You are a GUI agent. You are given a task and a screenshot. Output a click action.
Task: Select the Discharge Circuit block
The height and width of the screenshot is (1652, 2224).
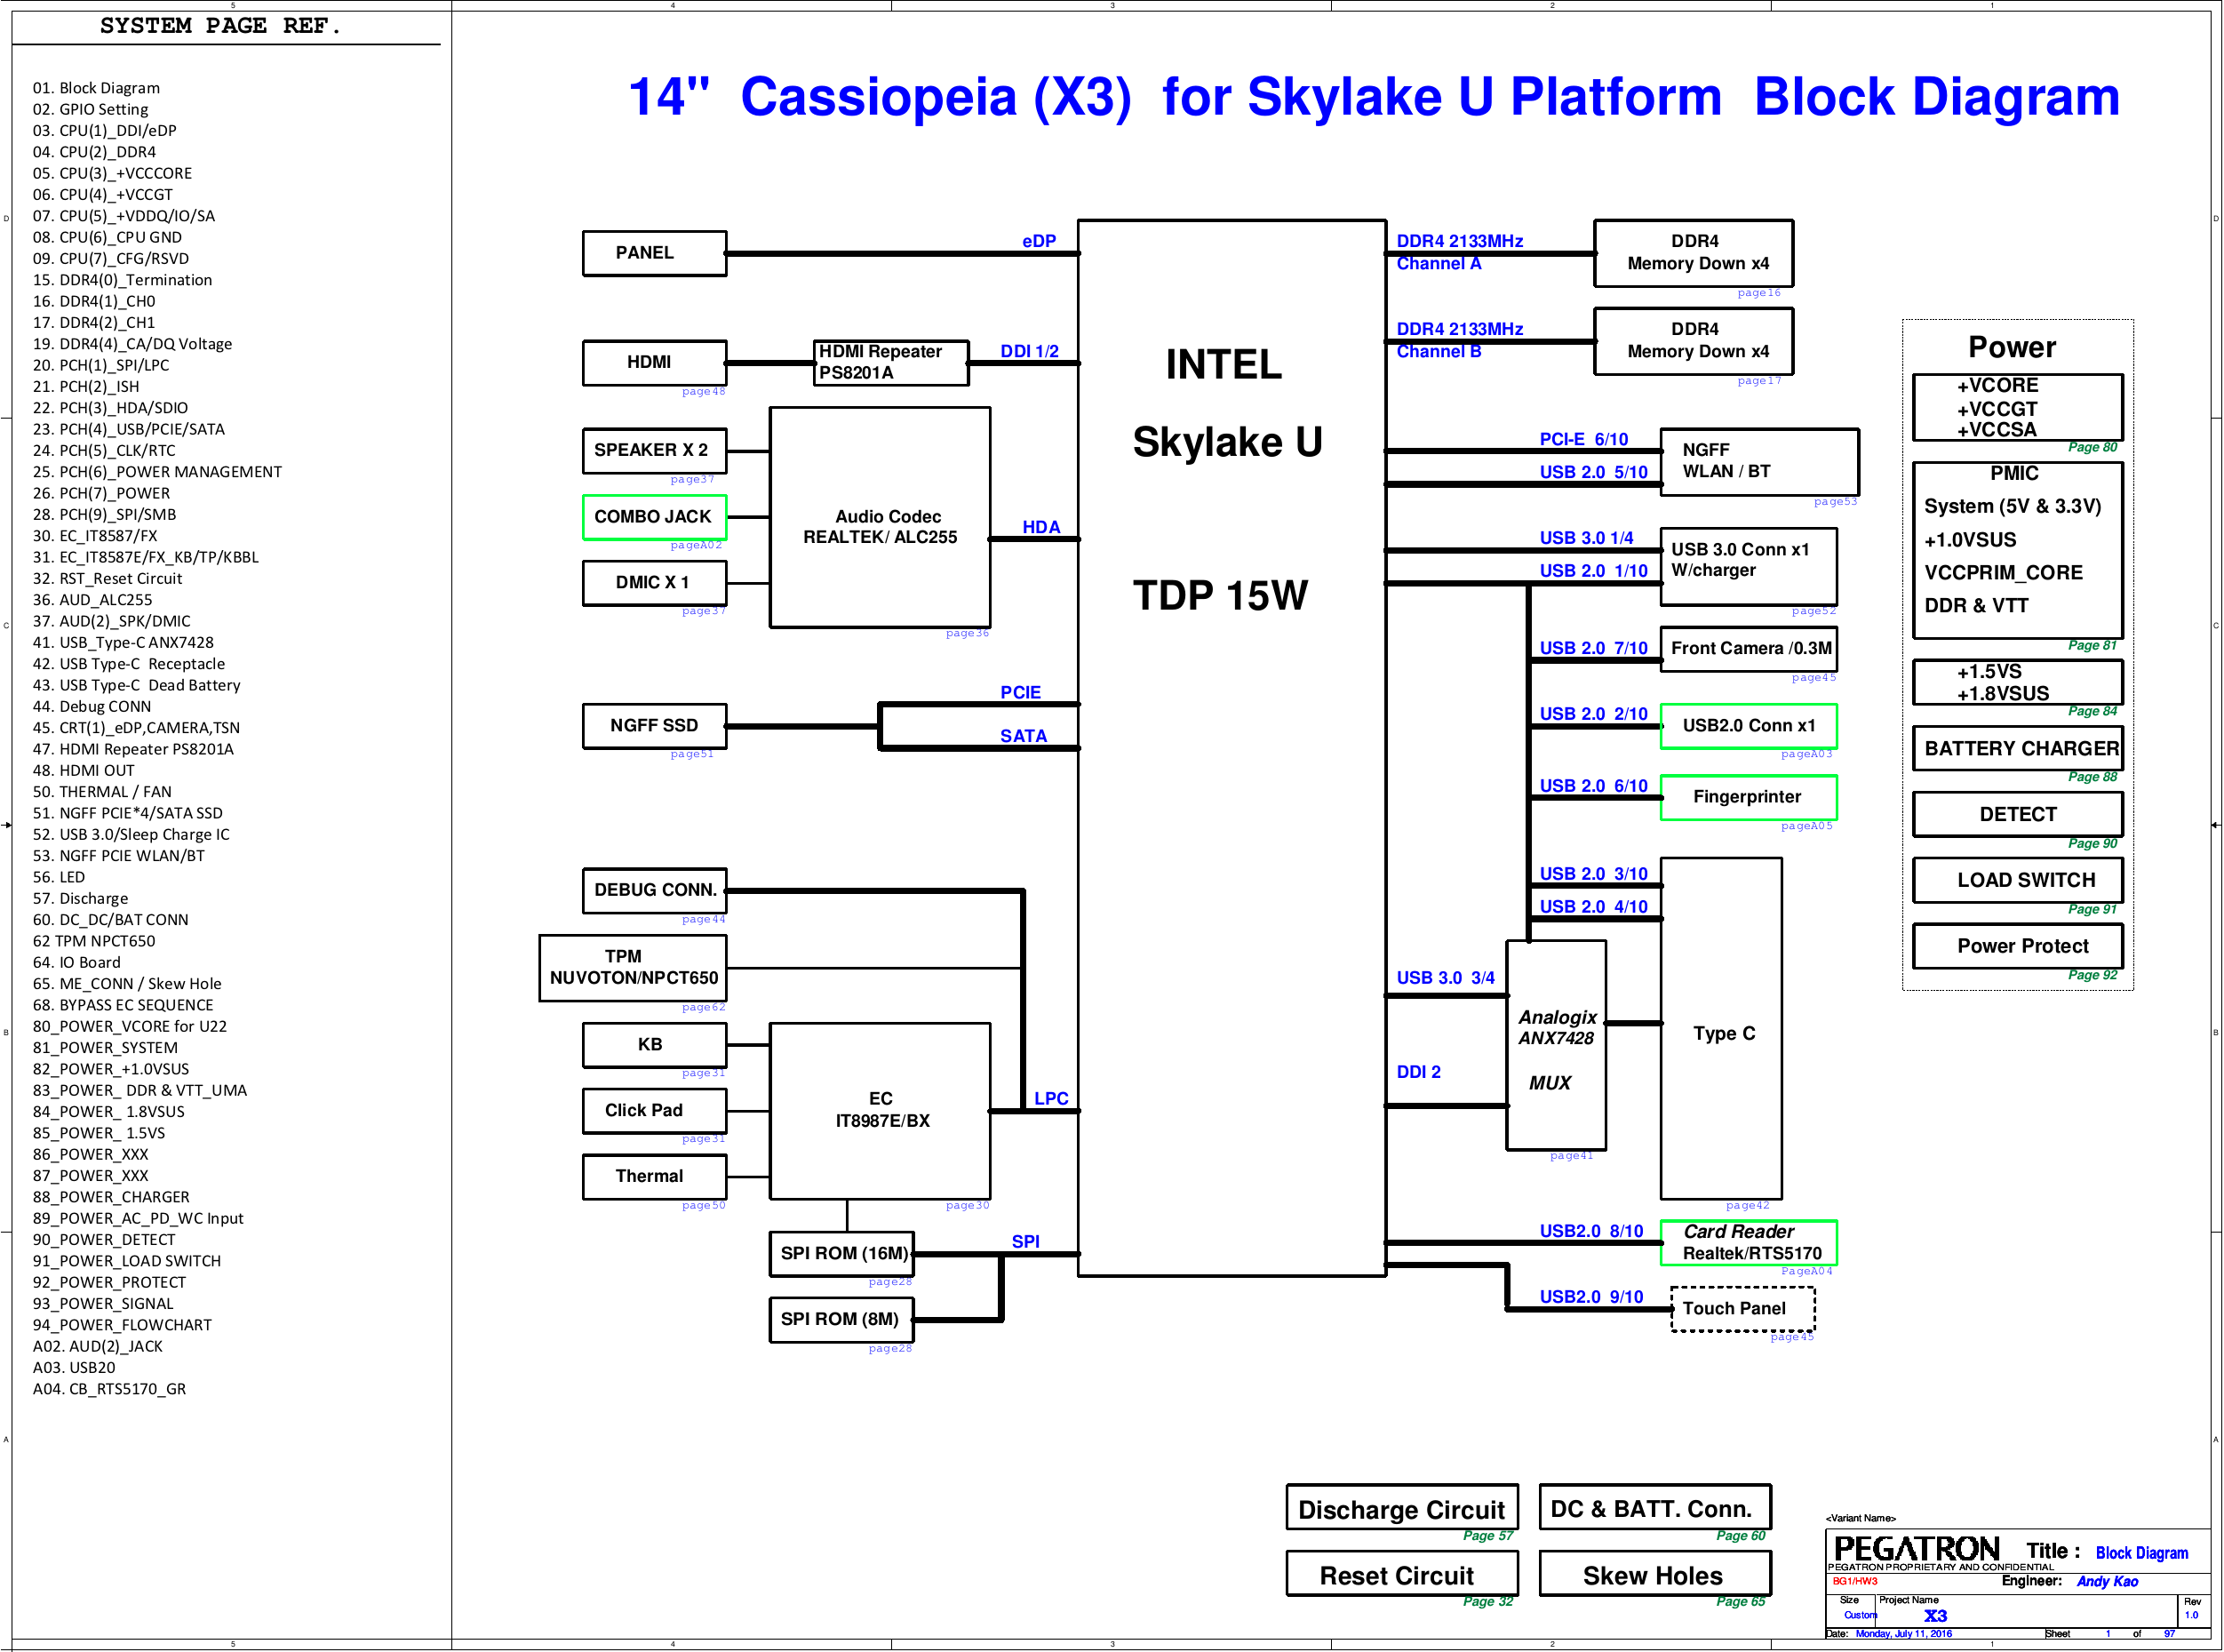pyautogui.click(x=1402, y=1508)
